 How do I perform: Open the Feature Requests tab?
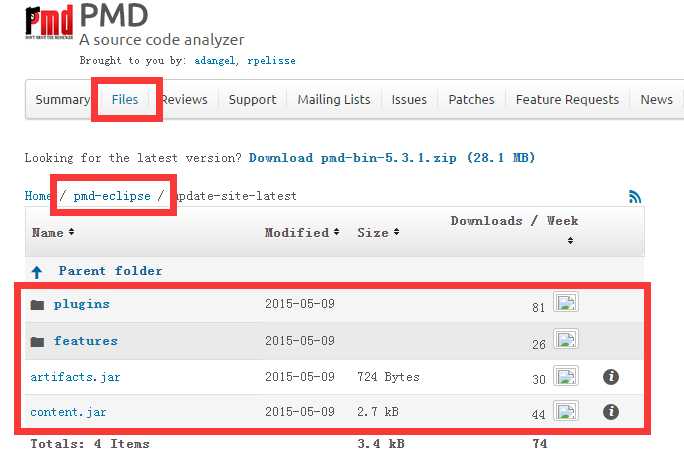click(568, 100)
